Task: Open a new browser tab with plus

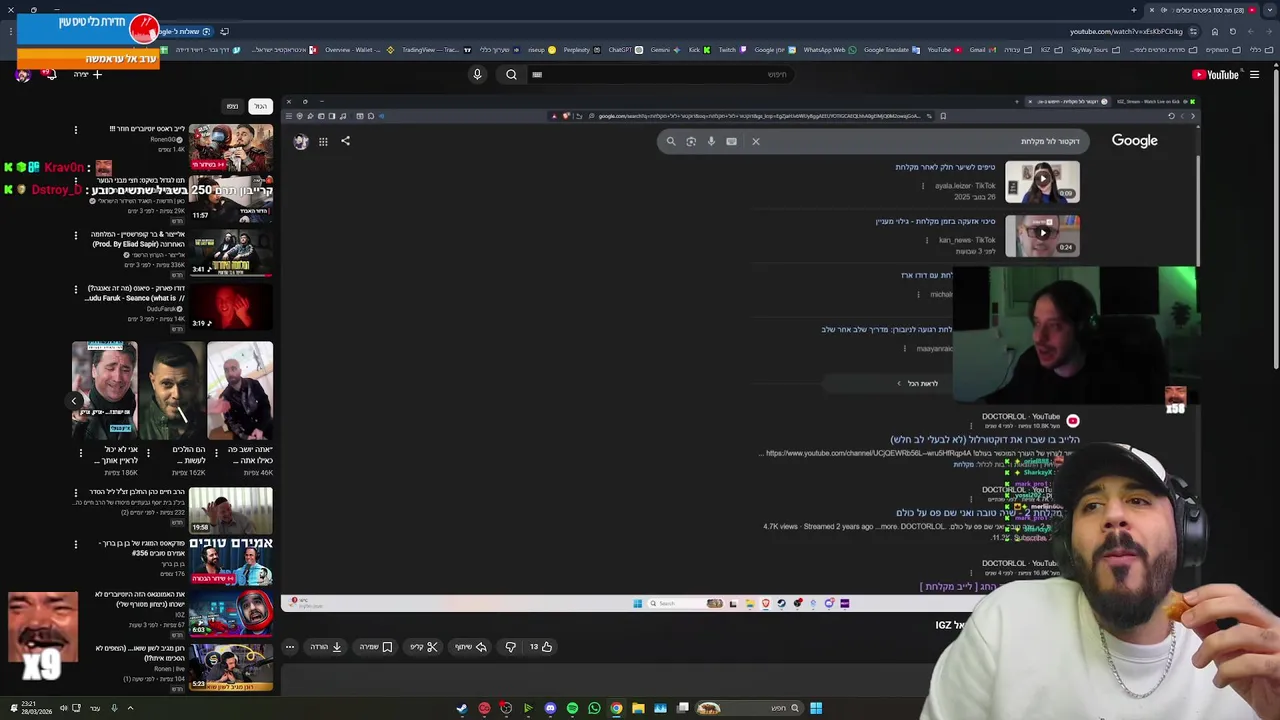Action: 1134,10
